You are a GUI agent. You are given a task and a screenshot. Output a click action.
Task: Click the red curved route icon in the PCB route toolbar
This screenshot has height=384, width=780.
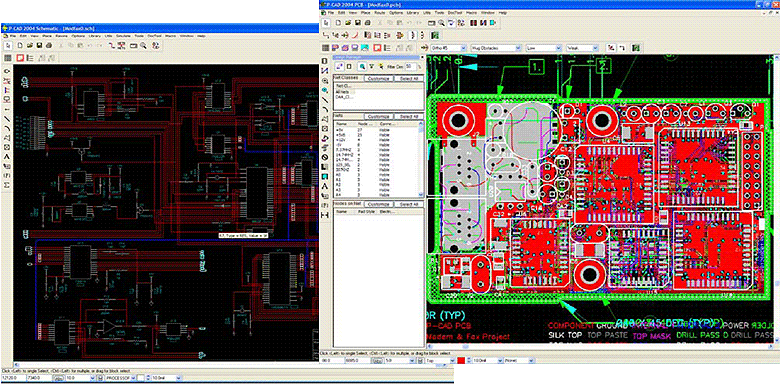pyautogui.click(x=355, y=35)
